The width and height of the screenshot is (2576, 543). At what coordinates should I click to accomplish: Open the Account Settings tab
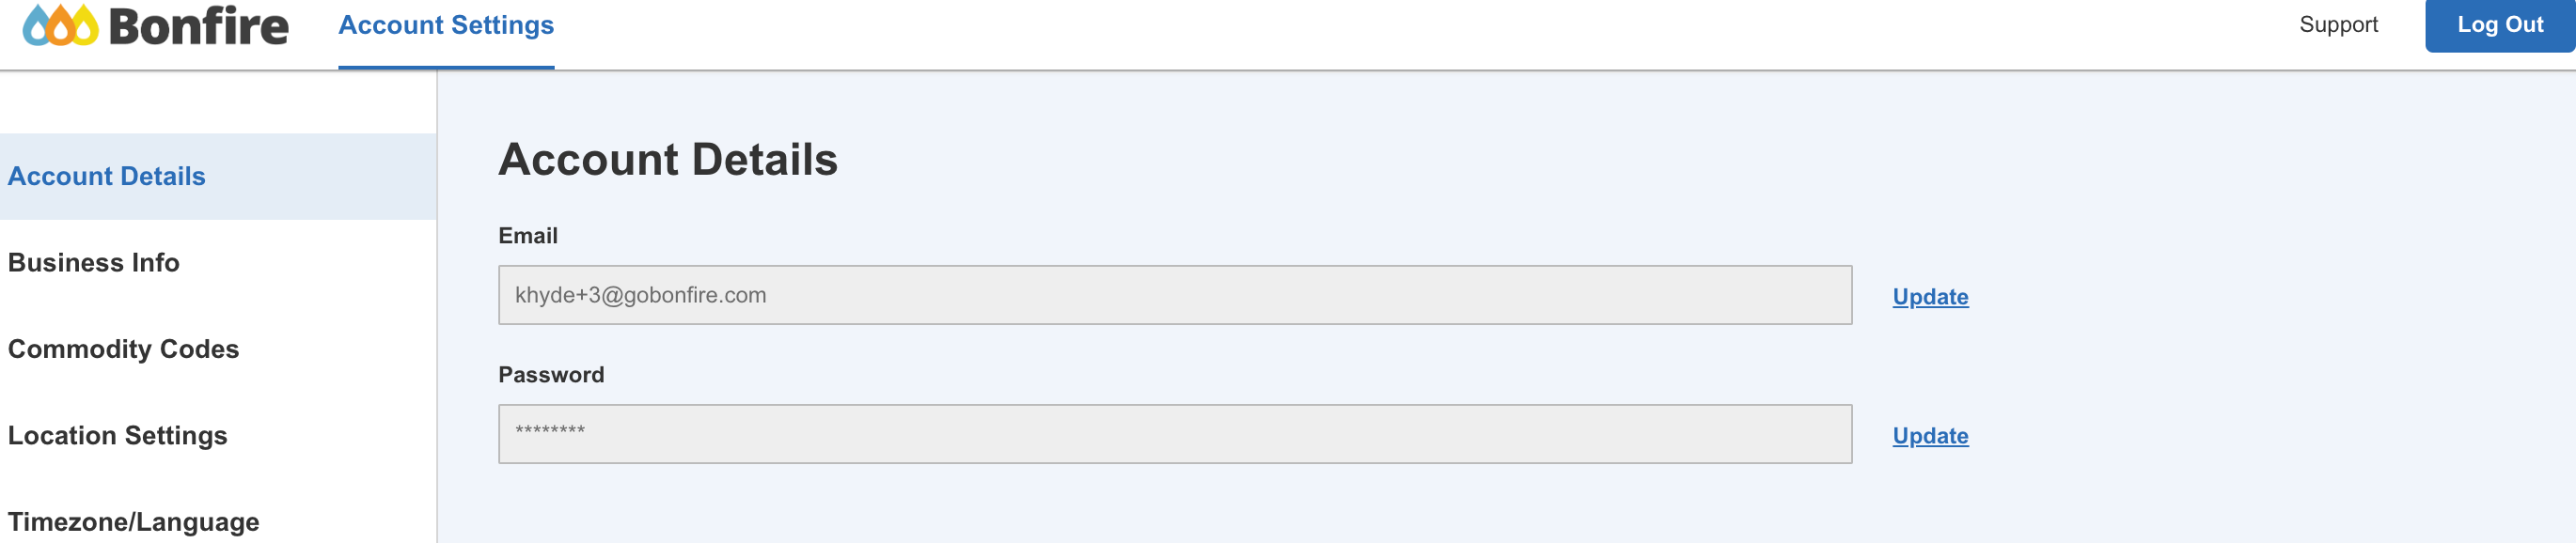[446, 25]
